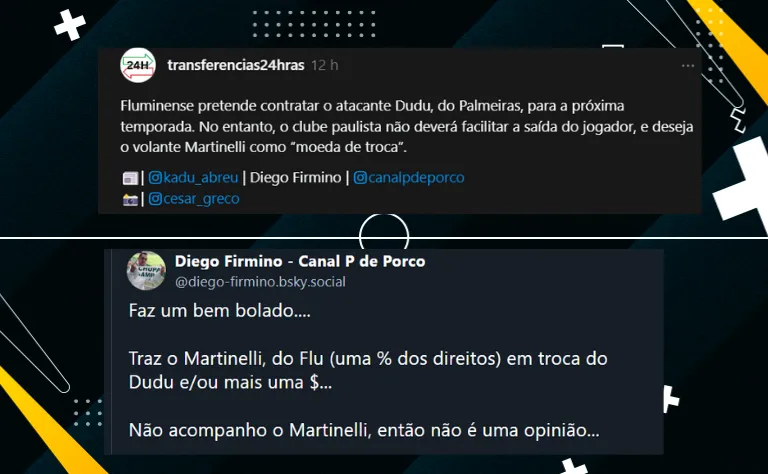Click the transferencias24hras username
This screenshot has width=768, height=474.
(x=236, y=65)
